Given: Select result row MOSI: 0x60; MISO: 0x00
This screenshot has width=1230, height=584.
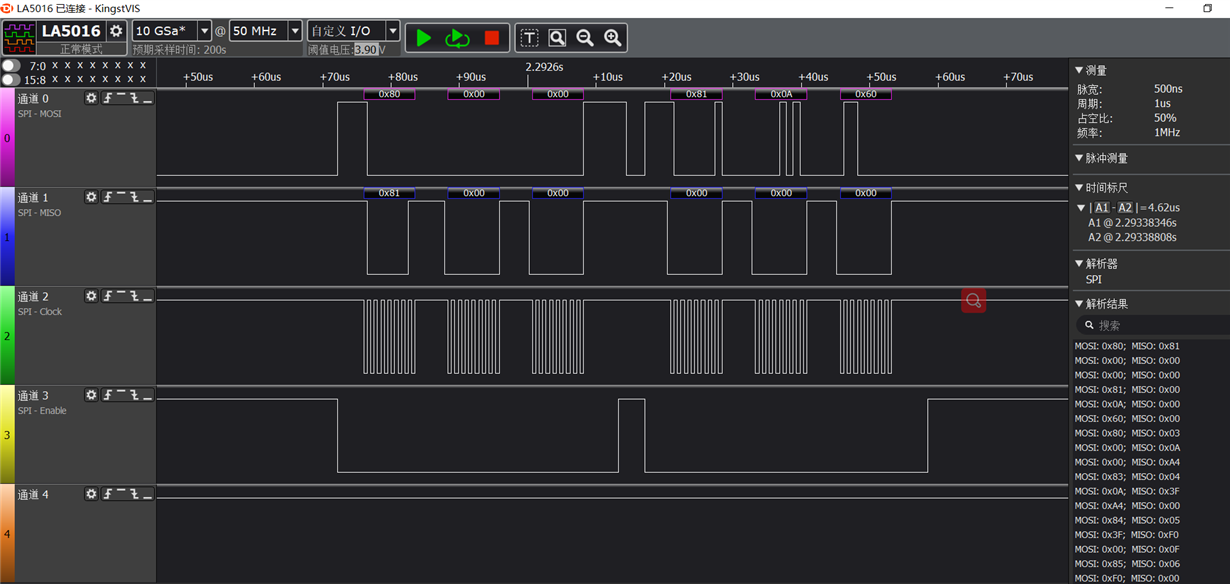Looking at the screenshot, I should tap(1127, 419).
